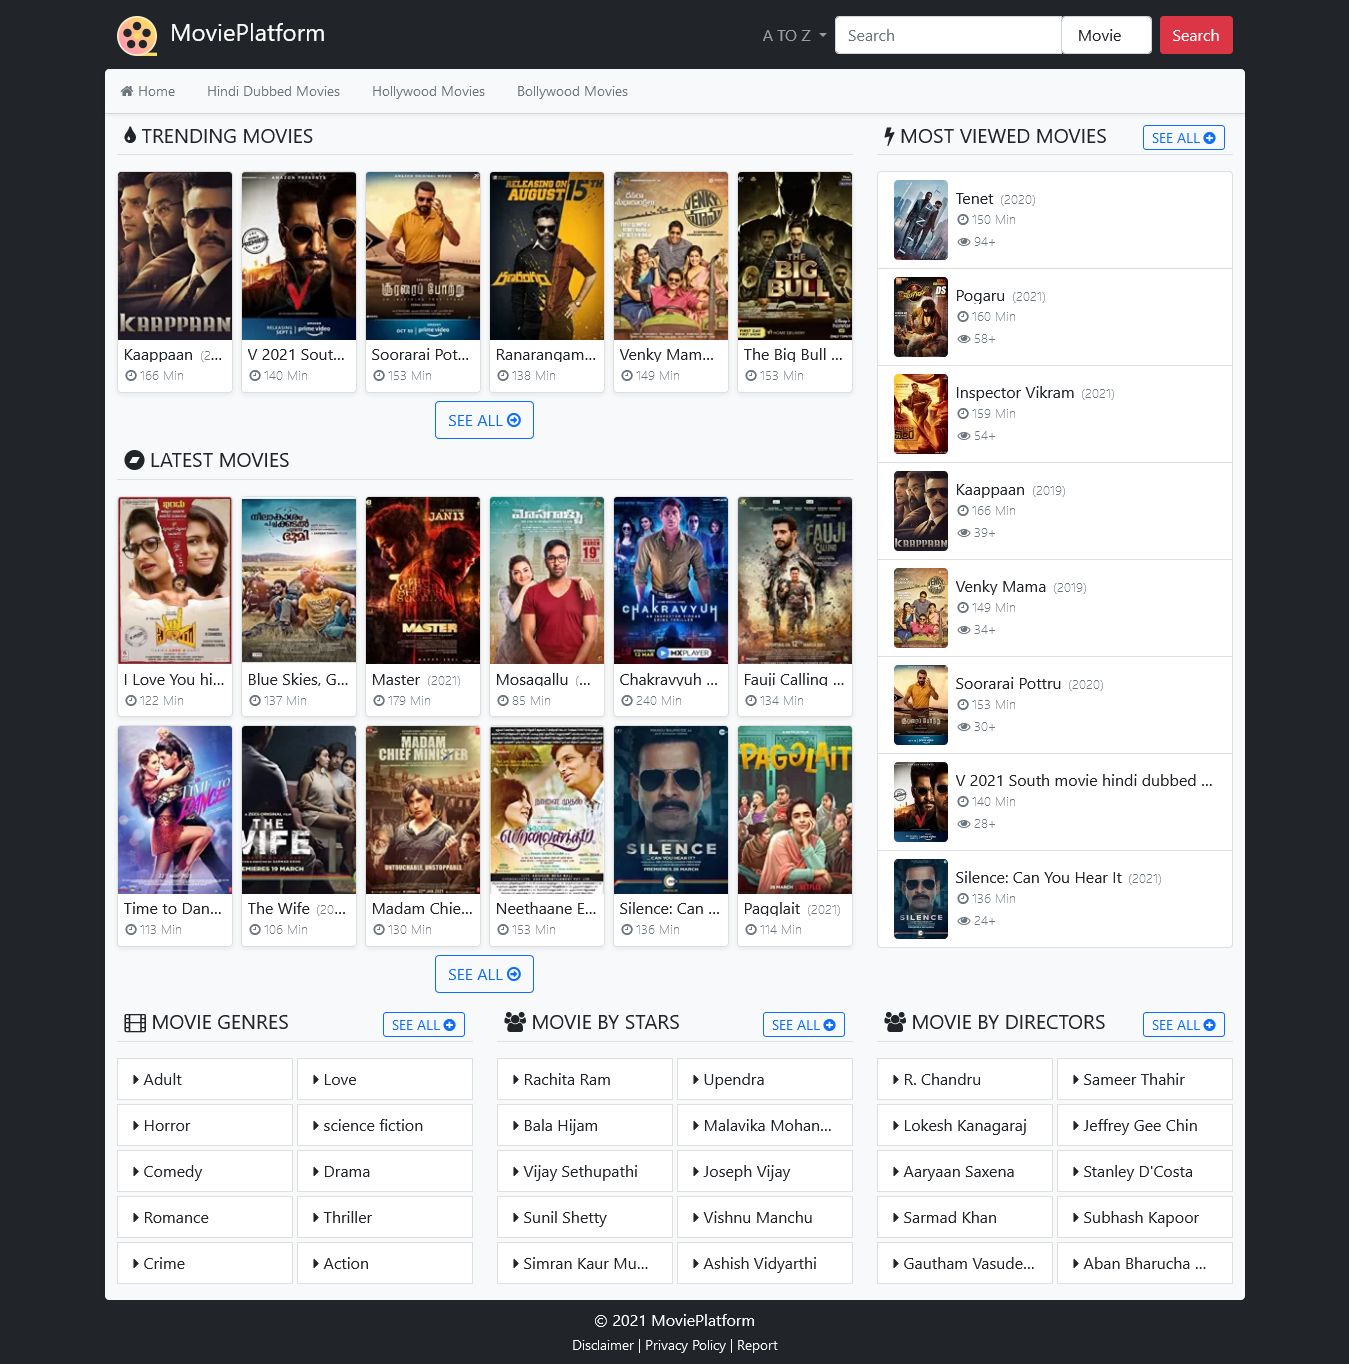1349x1364 pixels.
Task: Open Hollywood Movies menu
Action: [x=428, y=91]
